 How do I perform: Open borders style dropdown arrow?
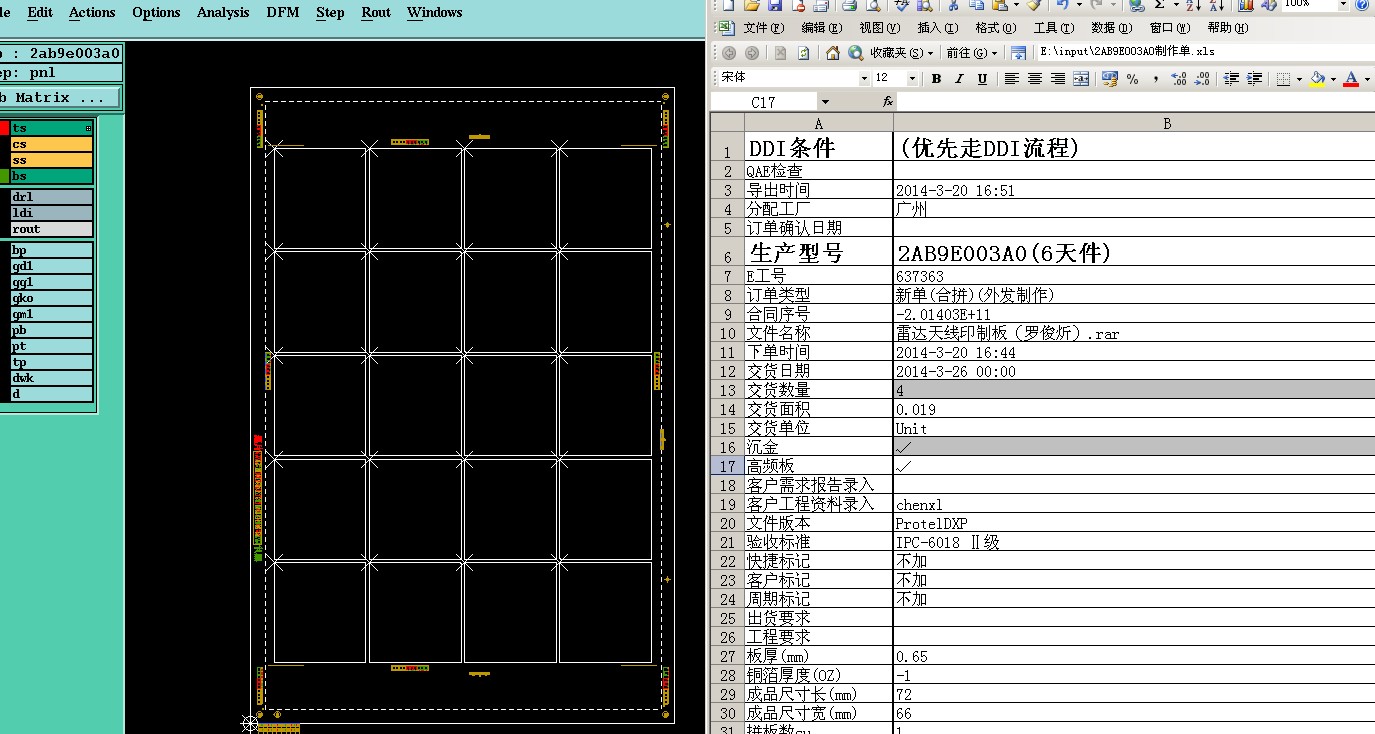click(x=1298, y=79)
